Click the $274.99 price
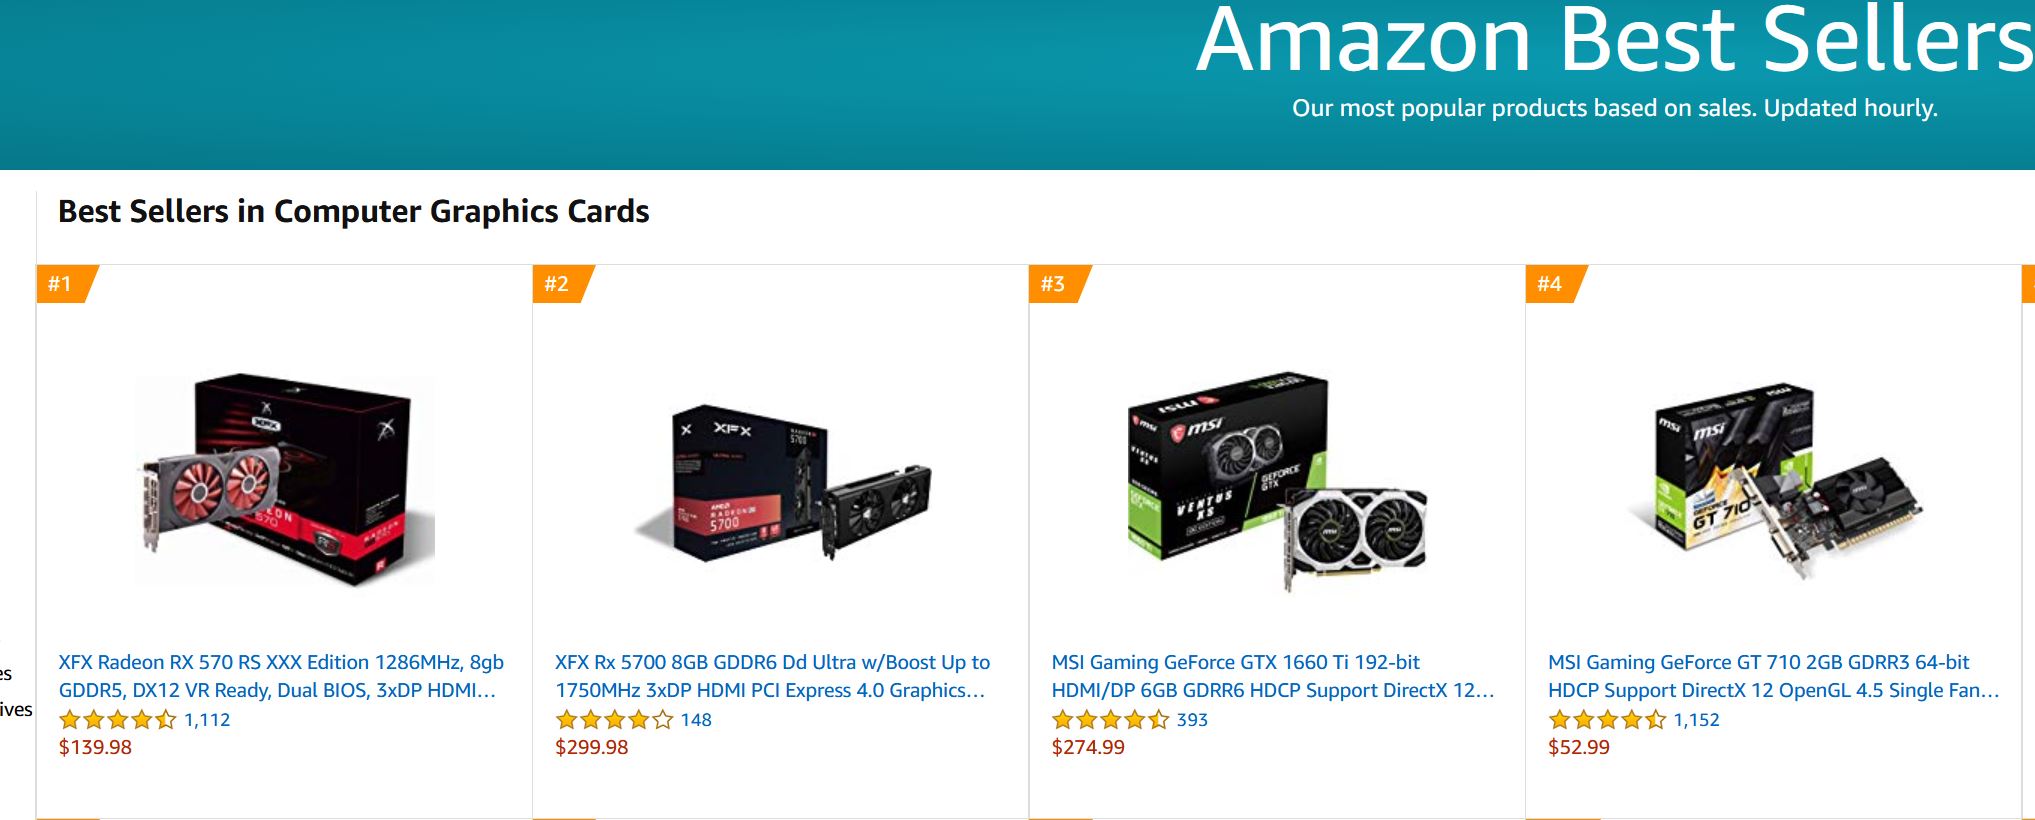The image size is (2035, 820). point(1088,748)
